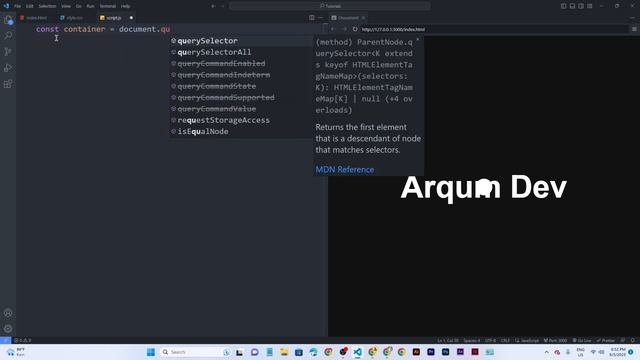Screen dimensions: 640x360
Task: Close the Document preview tab
Action: 363,18
